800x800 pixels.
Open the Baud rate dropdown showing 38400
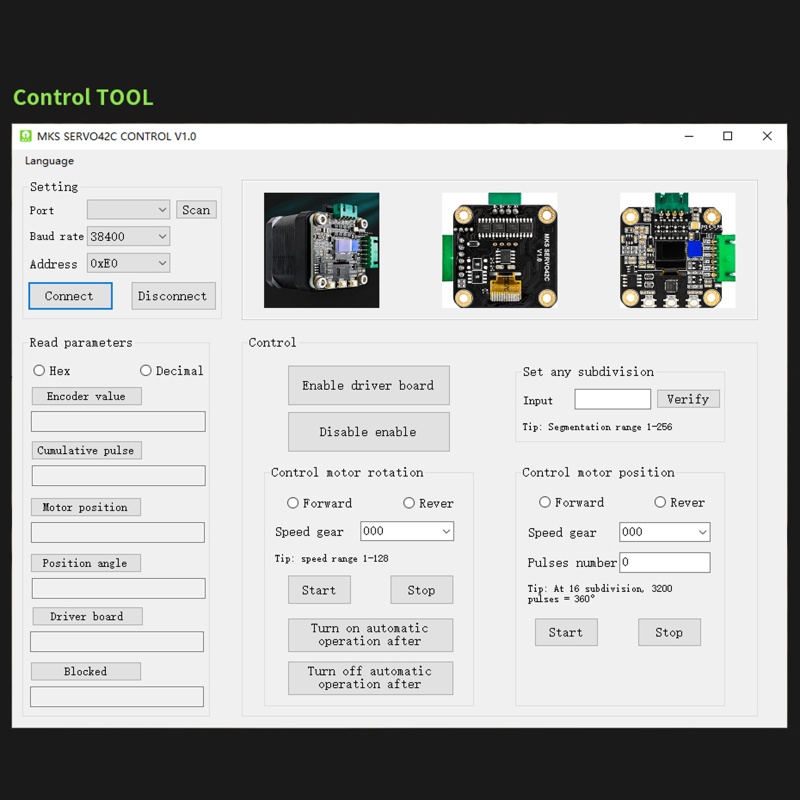[x=128, y=236]
